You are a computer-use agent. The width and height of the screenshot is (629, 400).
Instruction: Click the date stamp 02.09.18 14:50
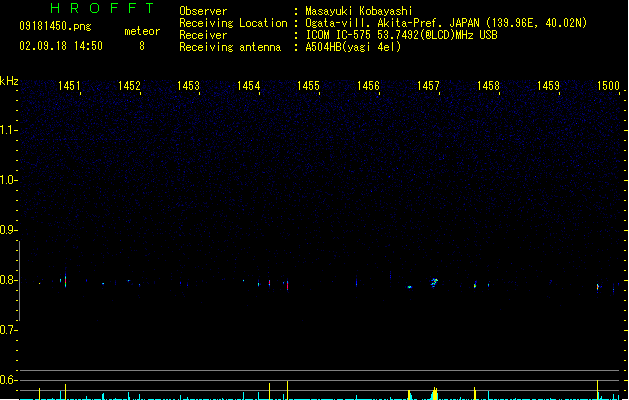coord(61,46)
